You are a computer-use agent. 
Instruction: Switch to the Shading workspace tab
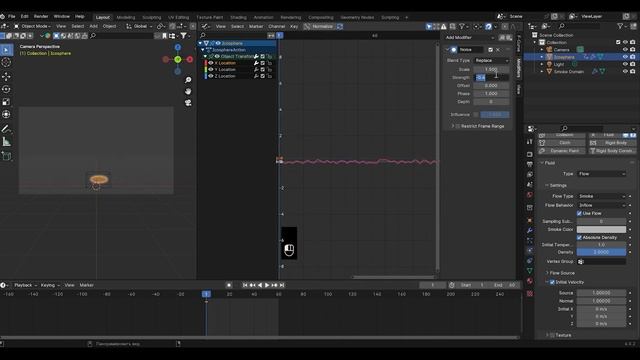pyautogui.click(x=238, y=18)
